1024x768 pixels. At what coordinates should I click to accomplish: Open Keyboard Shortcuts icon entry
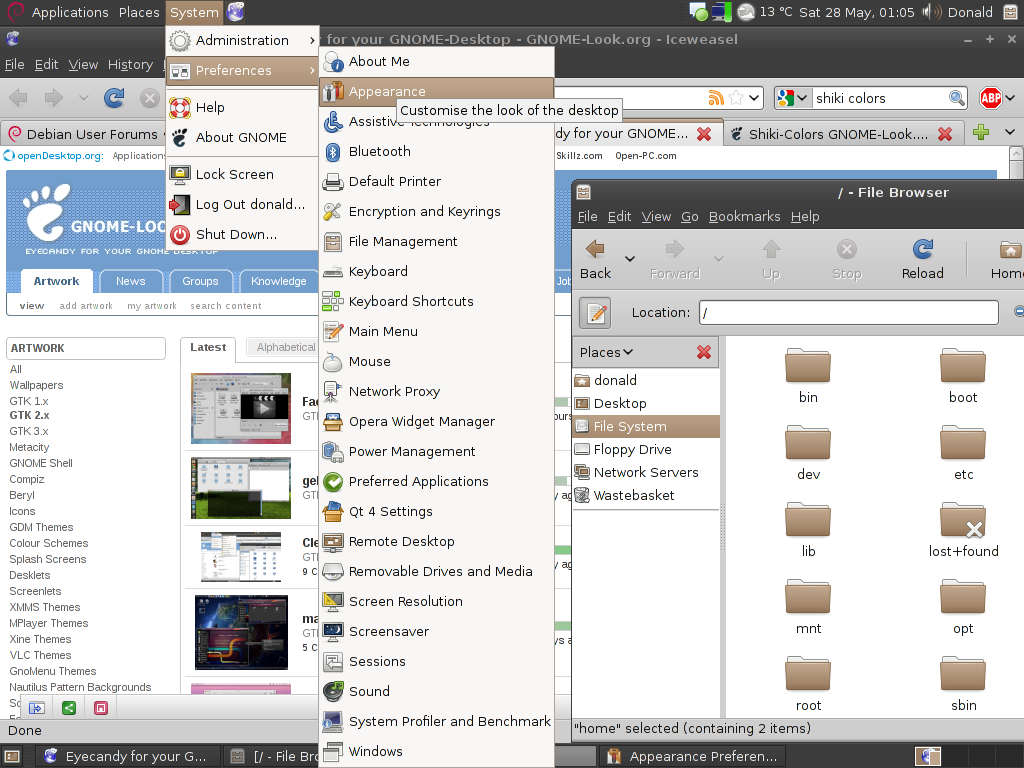[x=333, y=302]
